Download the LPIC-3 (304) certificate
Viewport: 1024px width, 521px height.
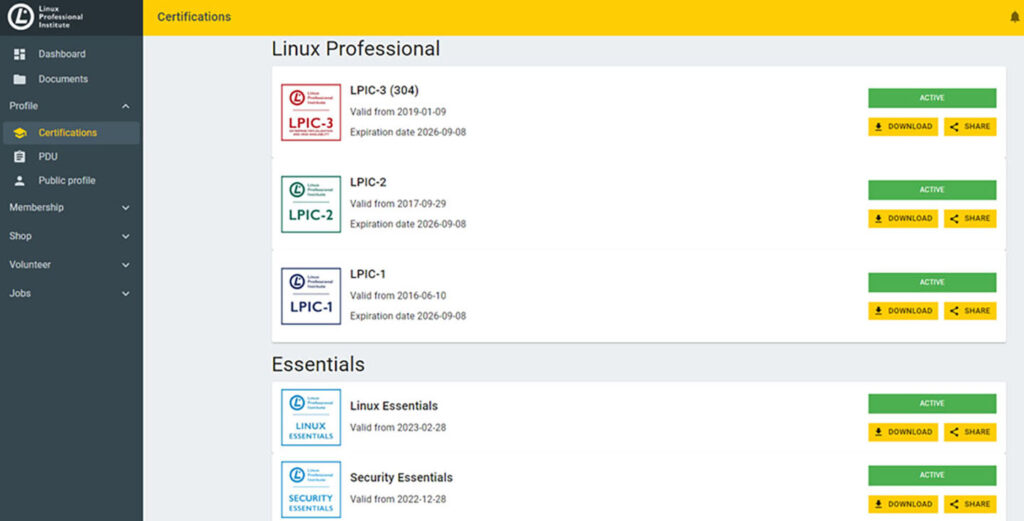coord(902,127)
